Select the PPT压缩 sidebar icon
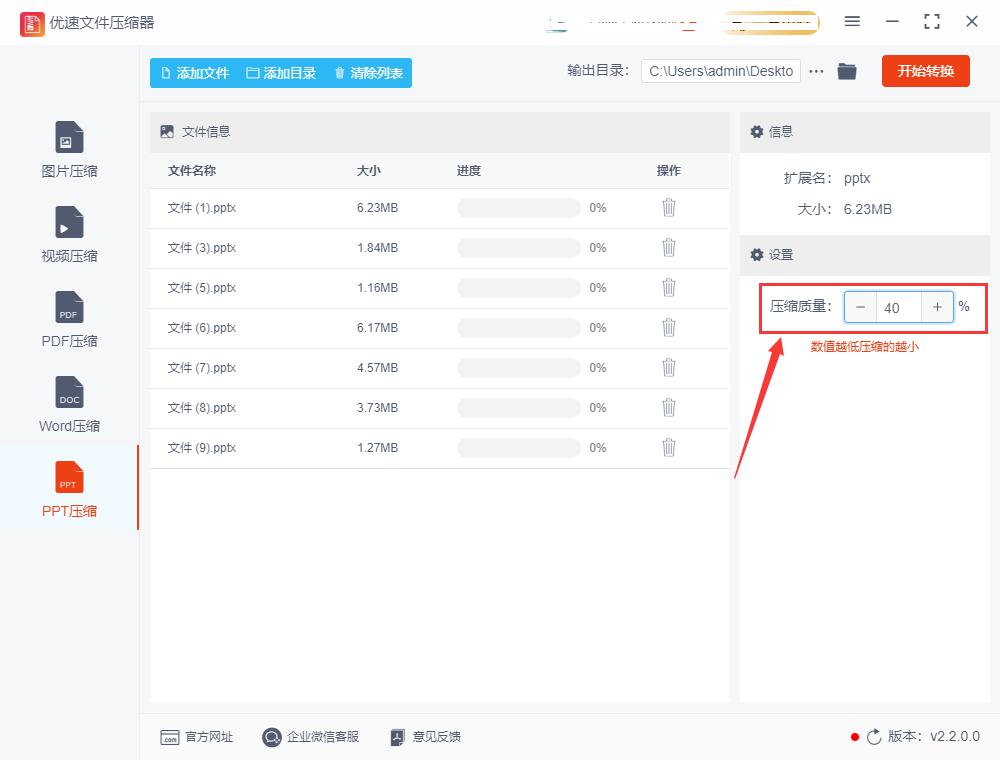Screen dimensions: 1000x760 point(68,488)
